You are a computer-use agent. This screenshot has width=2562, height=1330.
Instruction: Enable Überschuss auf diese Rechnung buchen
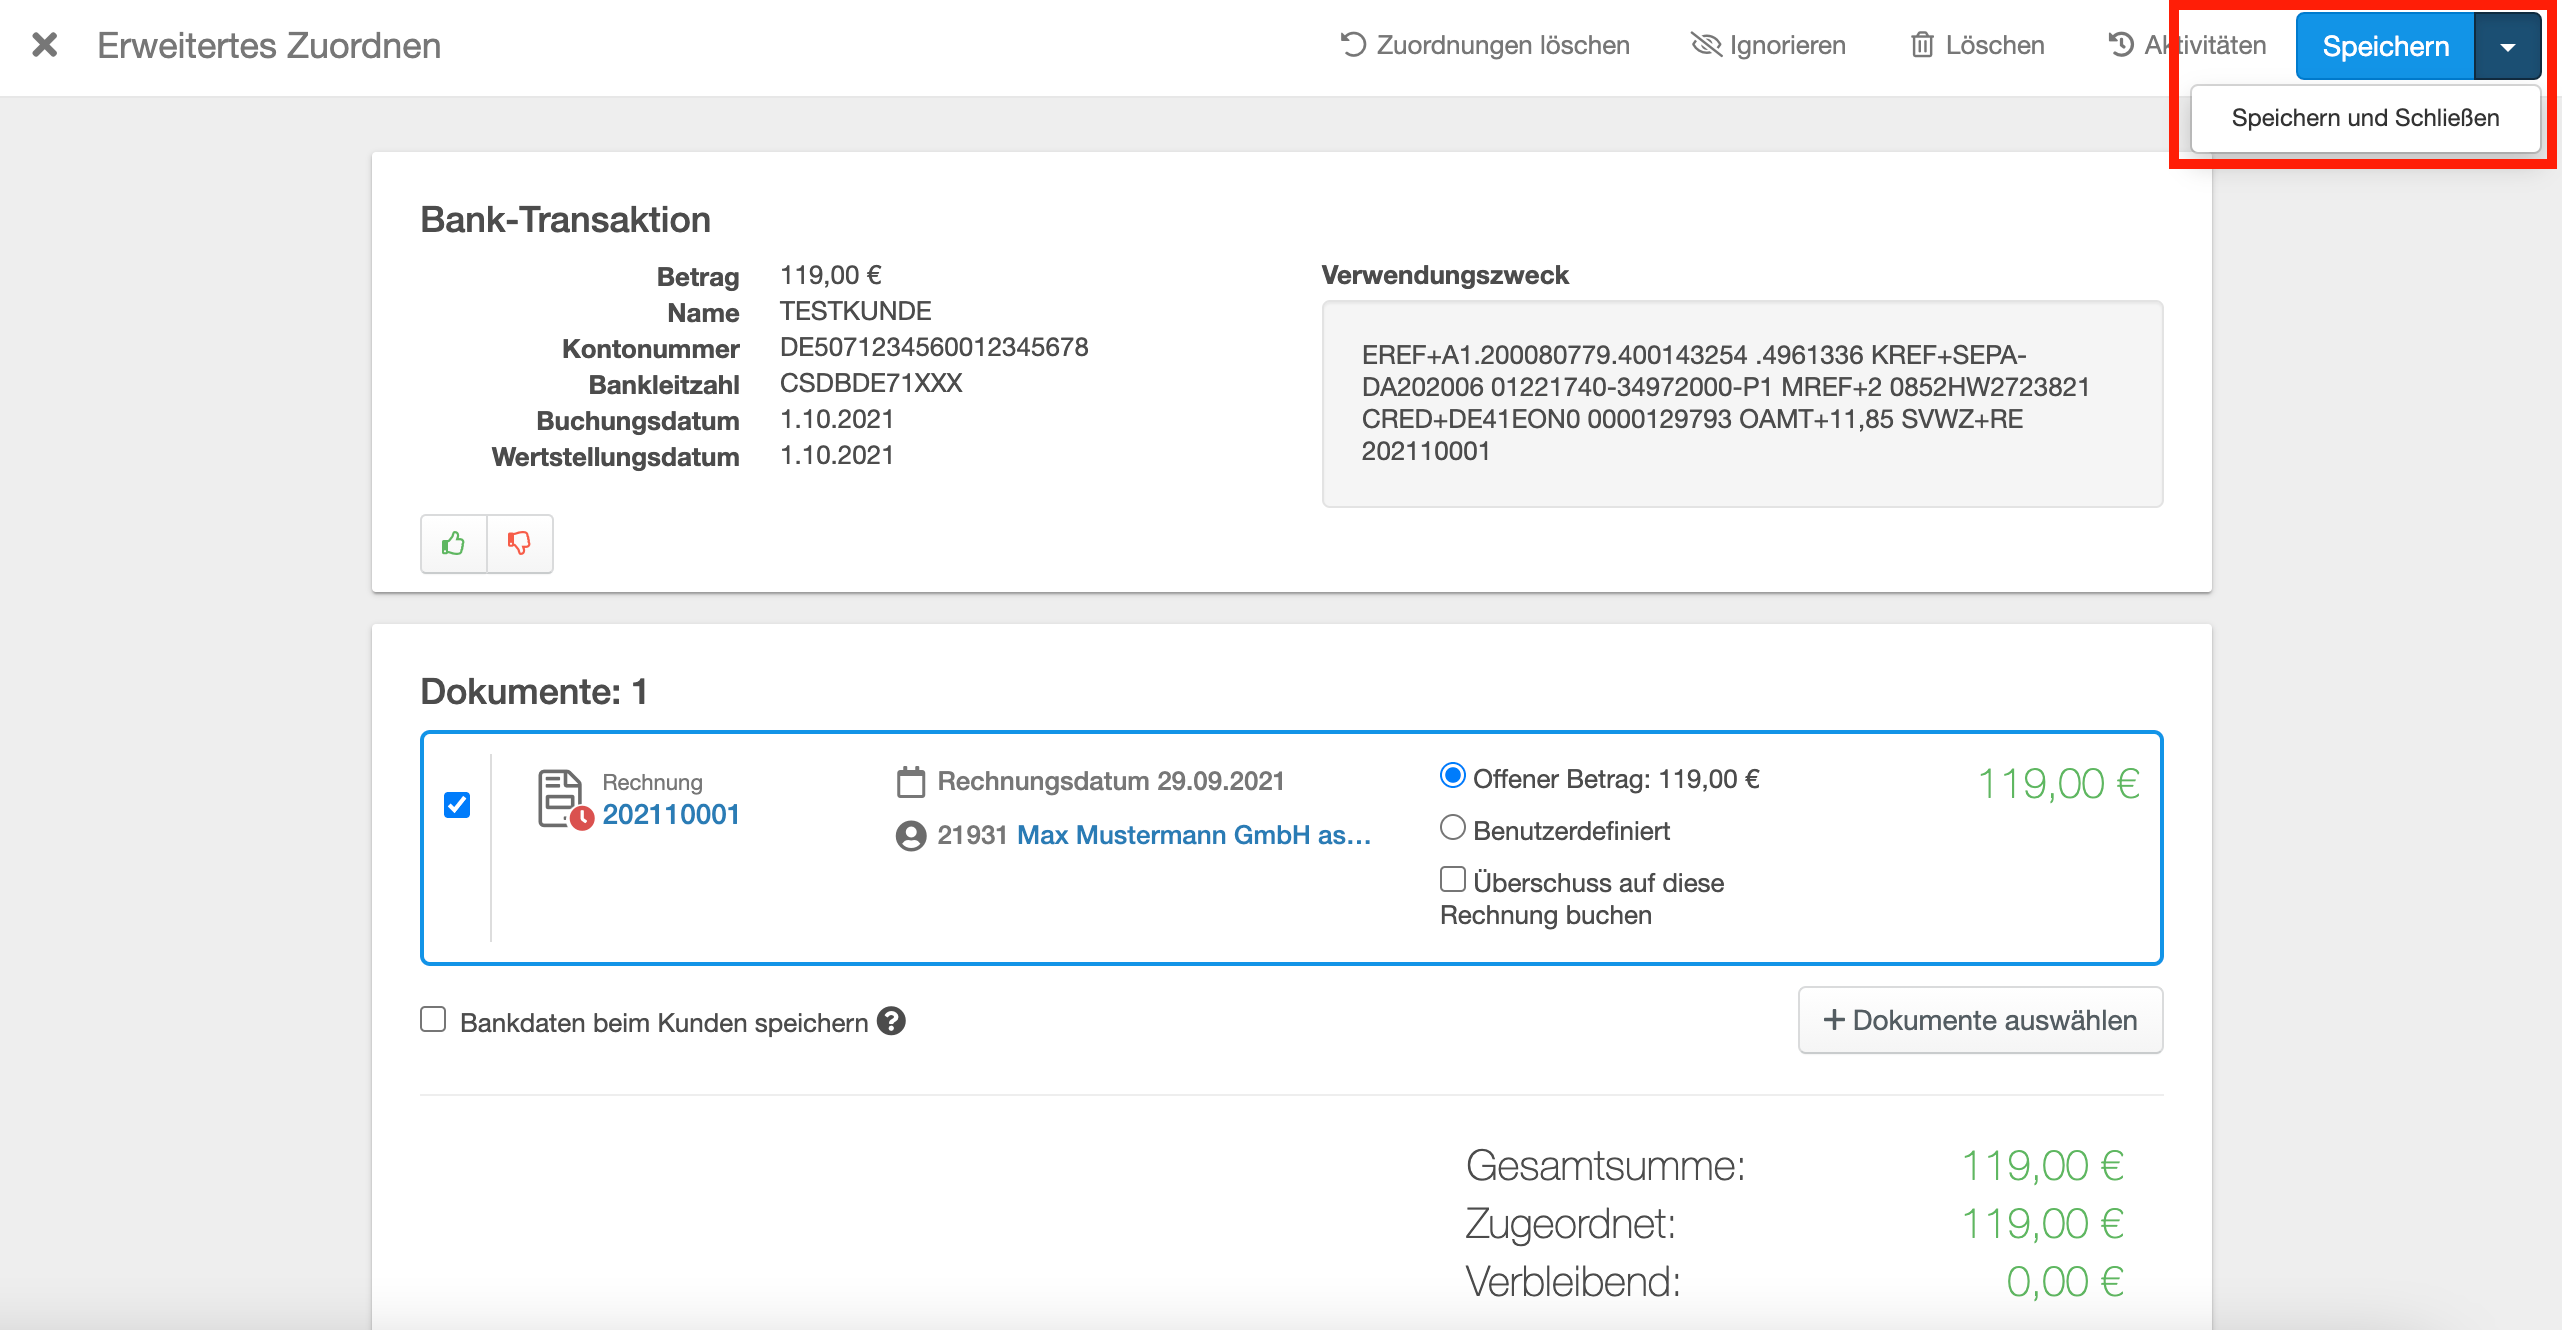(1452, 880)
